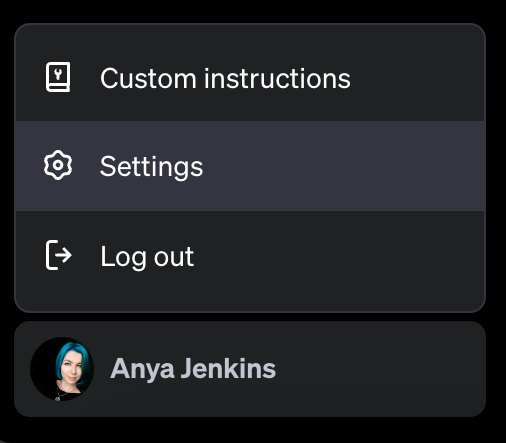Click the Settings gear icon

pyautogui.click(x=58, y=165)
